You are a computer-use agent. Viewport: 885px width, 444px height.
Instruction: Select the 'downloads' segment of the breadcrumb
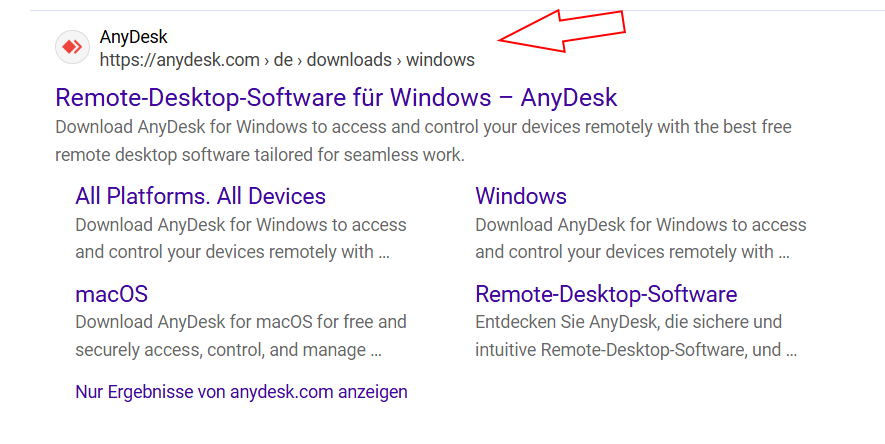(349, 60)
